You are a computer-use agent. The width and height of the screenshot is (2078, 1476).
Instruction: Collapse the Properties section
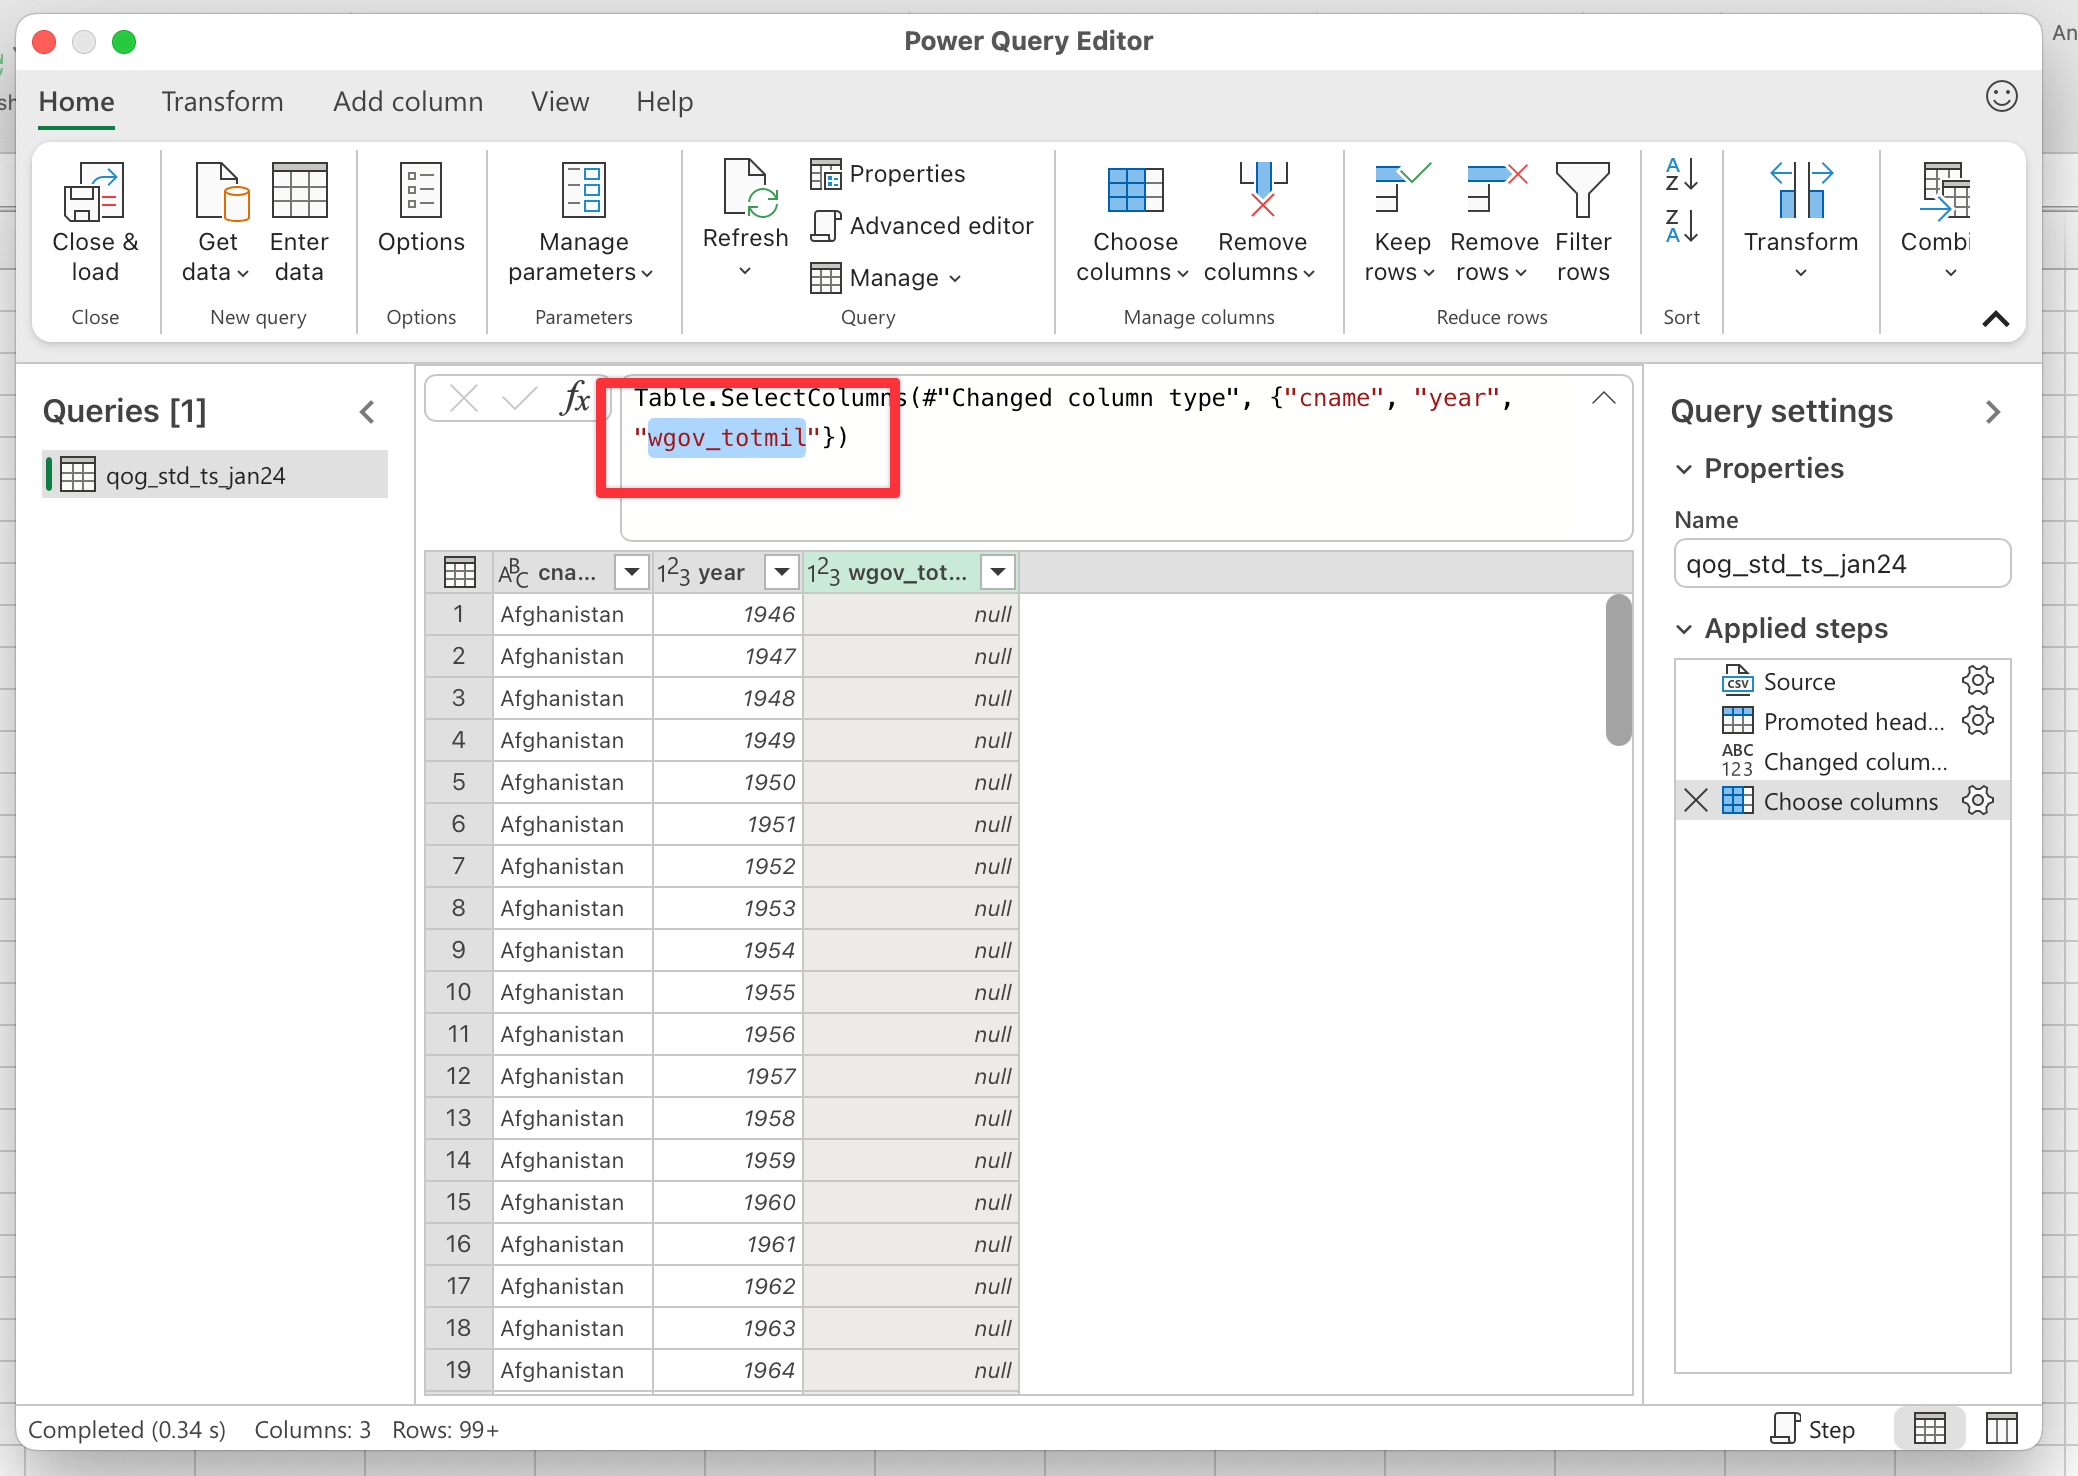1684,469
